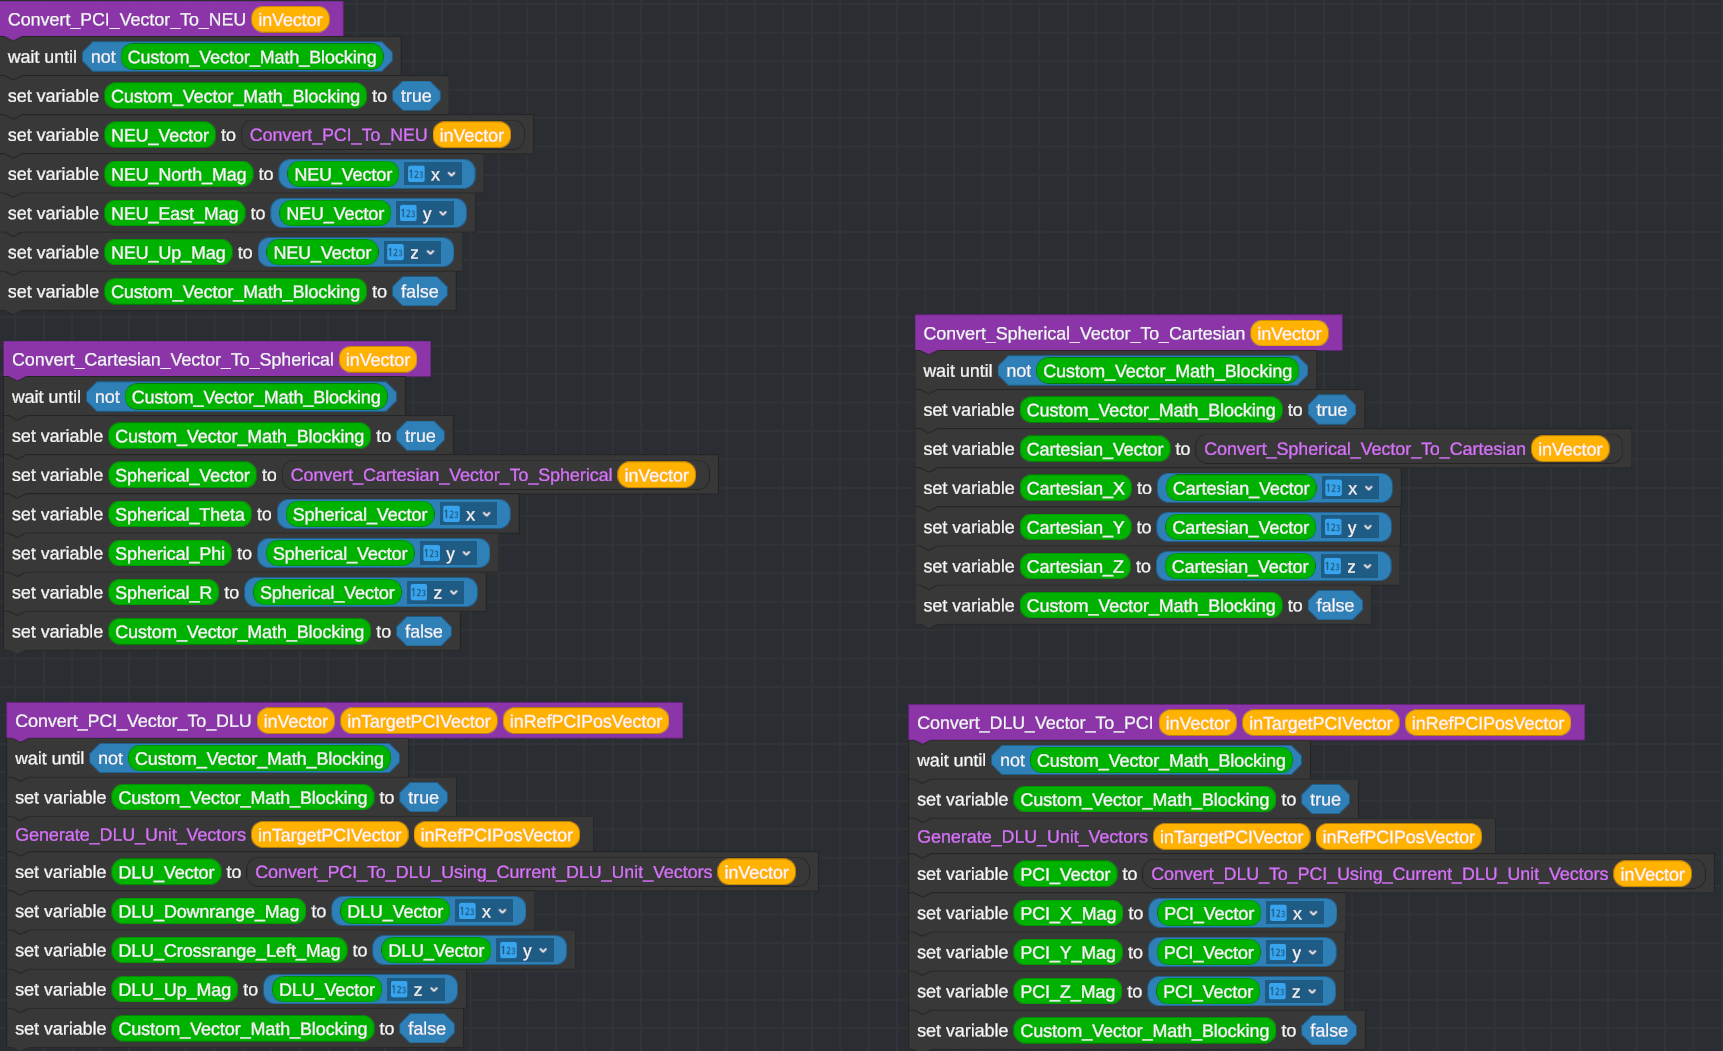Expand the z selector in the PCI_Z_Mag row
The image size is (1723, 1051).
point(1295,992)
